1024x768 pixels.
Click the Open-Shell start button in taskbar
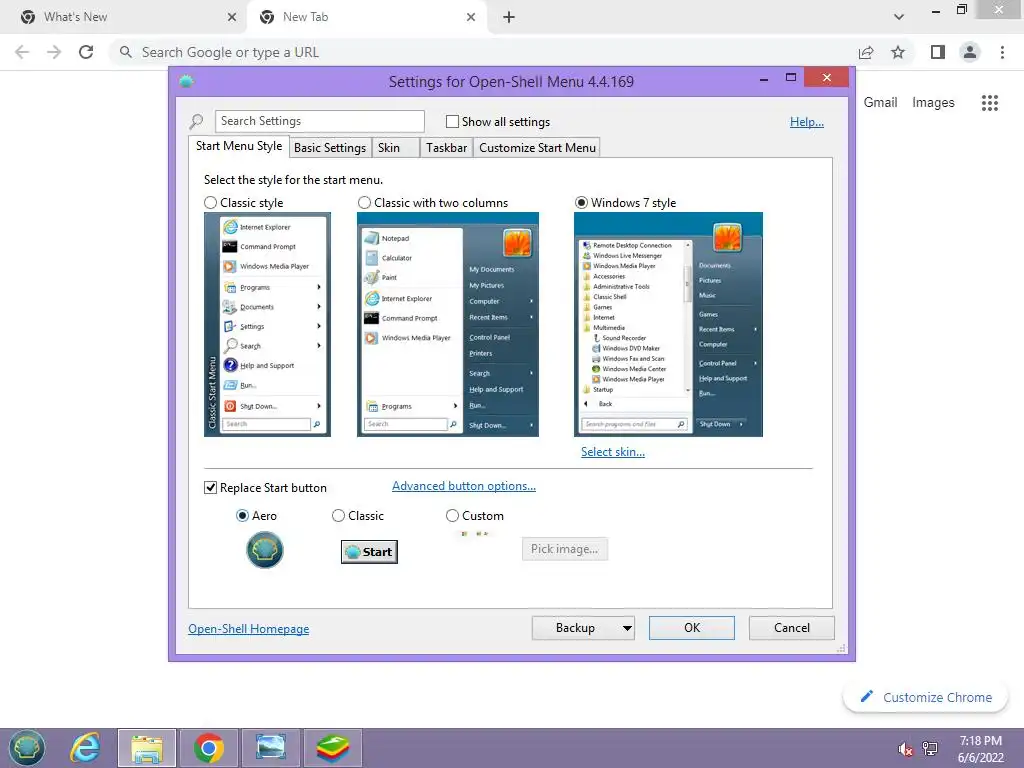pyautogui.click(x=27, y=748)
